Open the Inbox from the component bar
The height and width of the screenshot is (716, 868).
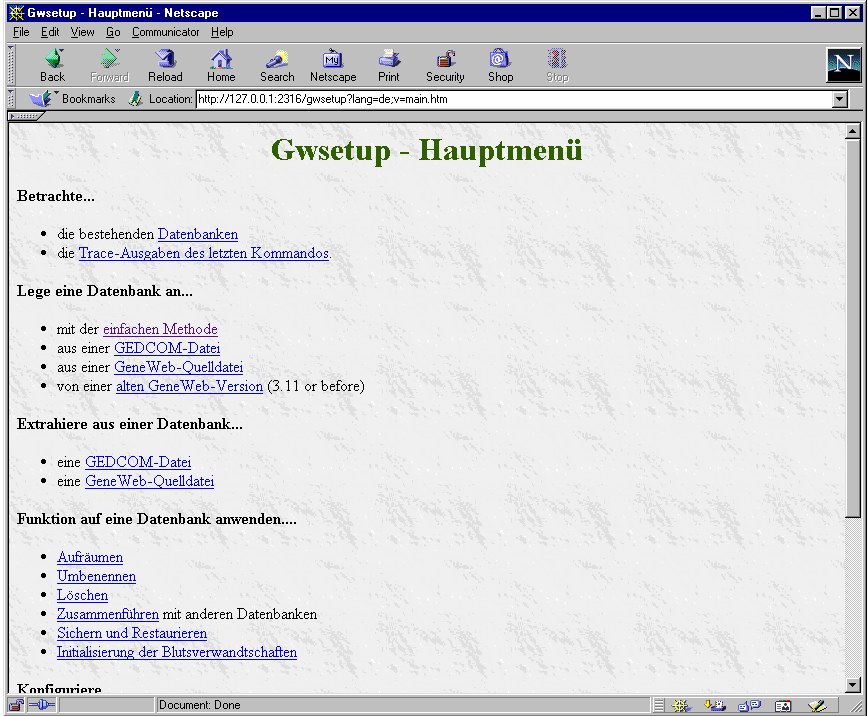(715, 705)
